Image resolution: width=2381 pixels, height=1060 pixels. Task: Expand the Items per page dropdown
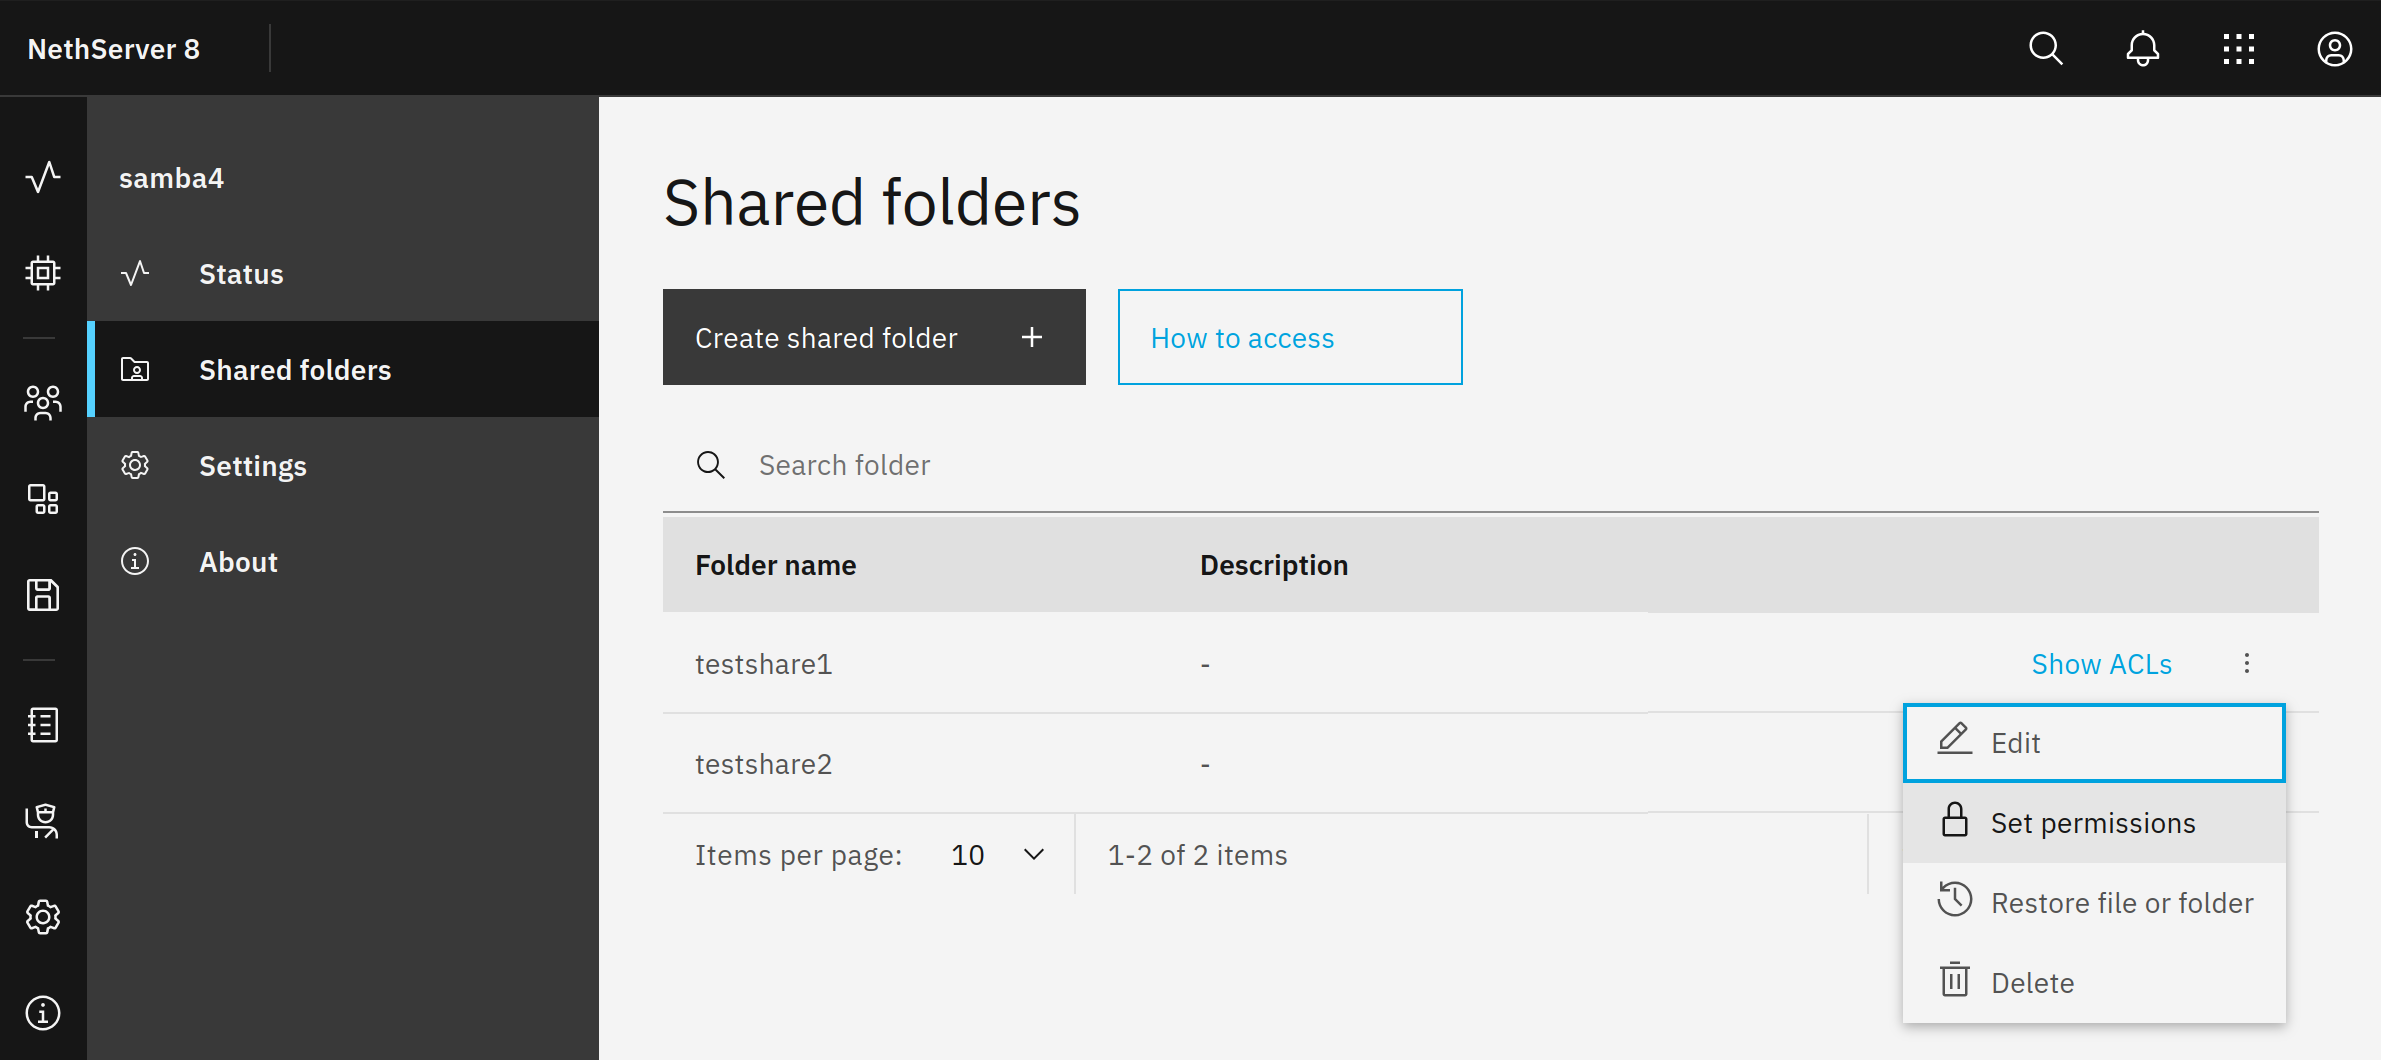coord(996,855)
